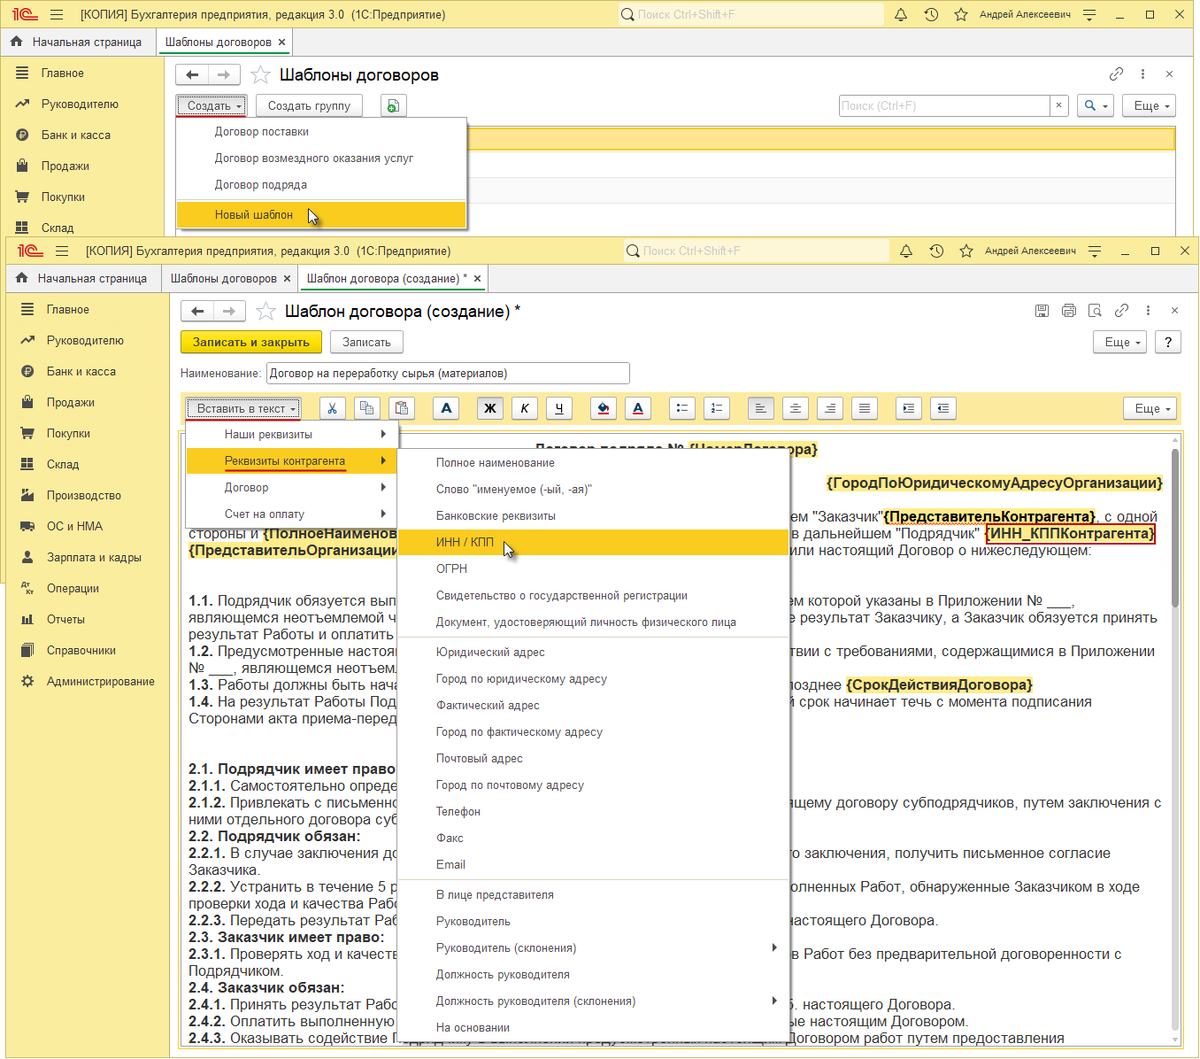Image resolution: width=1200 pixels, height=1059 pixels.
Task: Click the Наименование input field
Action: coord(448,373)
